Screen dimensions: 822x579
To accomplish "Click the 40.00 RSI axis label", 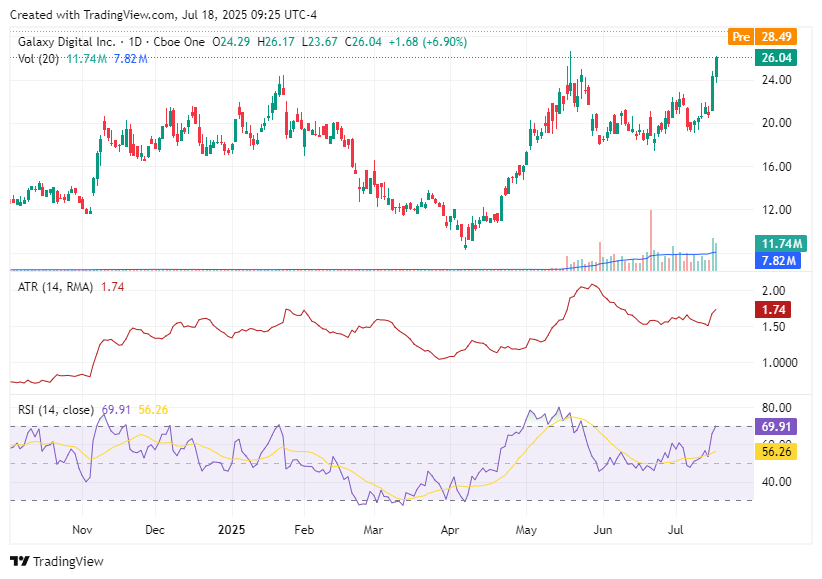I will click(776, 481).
